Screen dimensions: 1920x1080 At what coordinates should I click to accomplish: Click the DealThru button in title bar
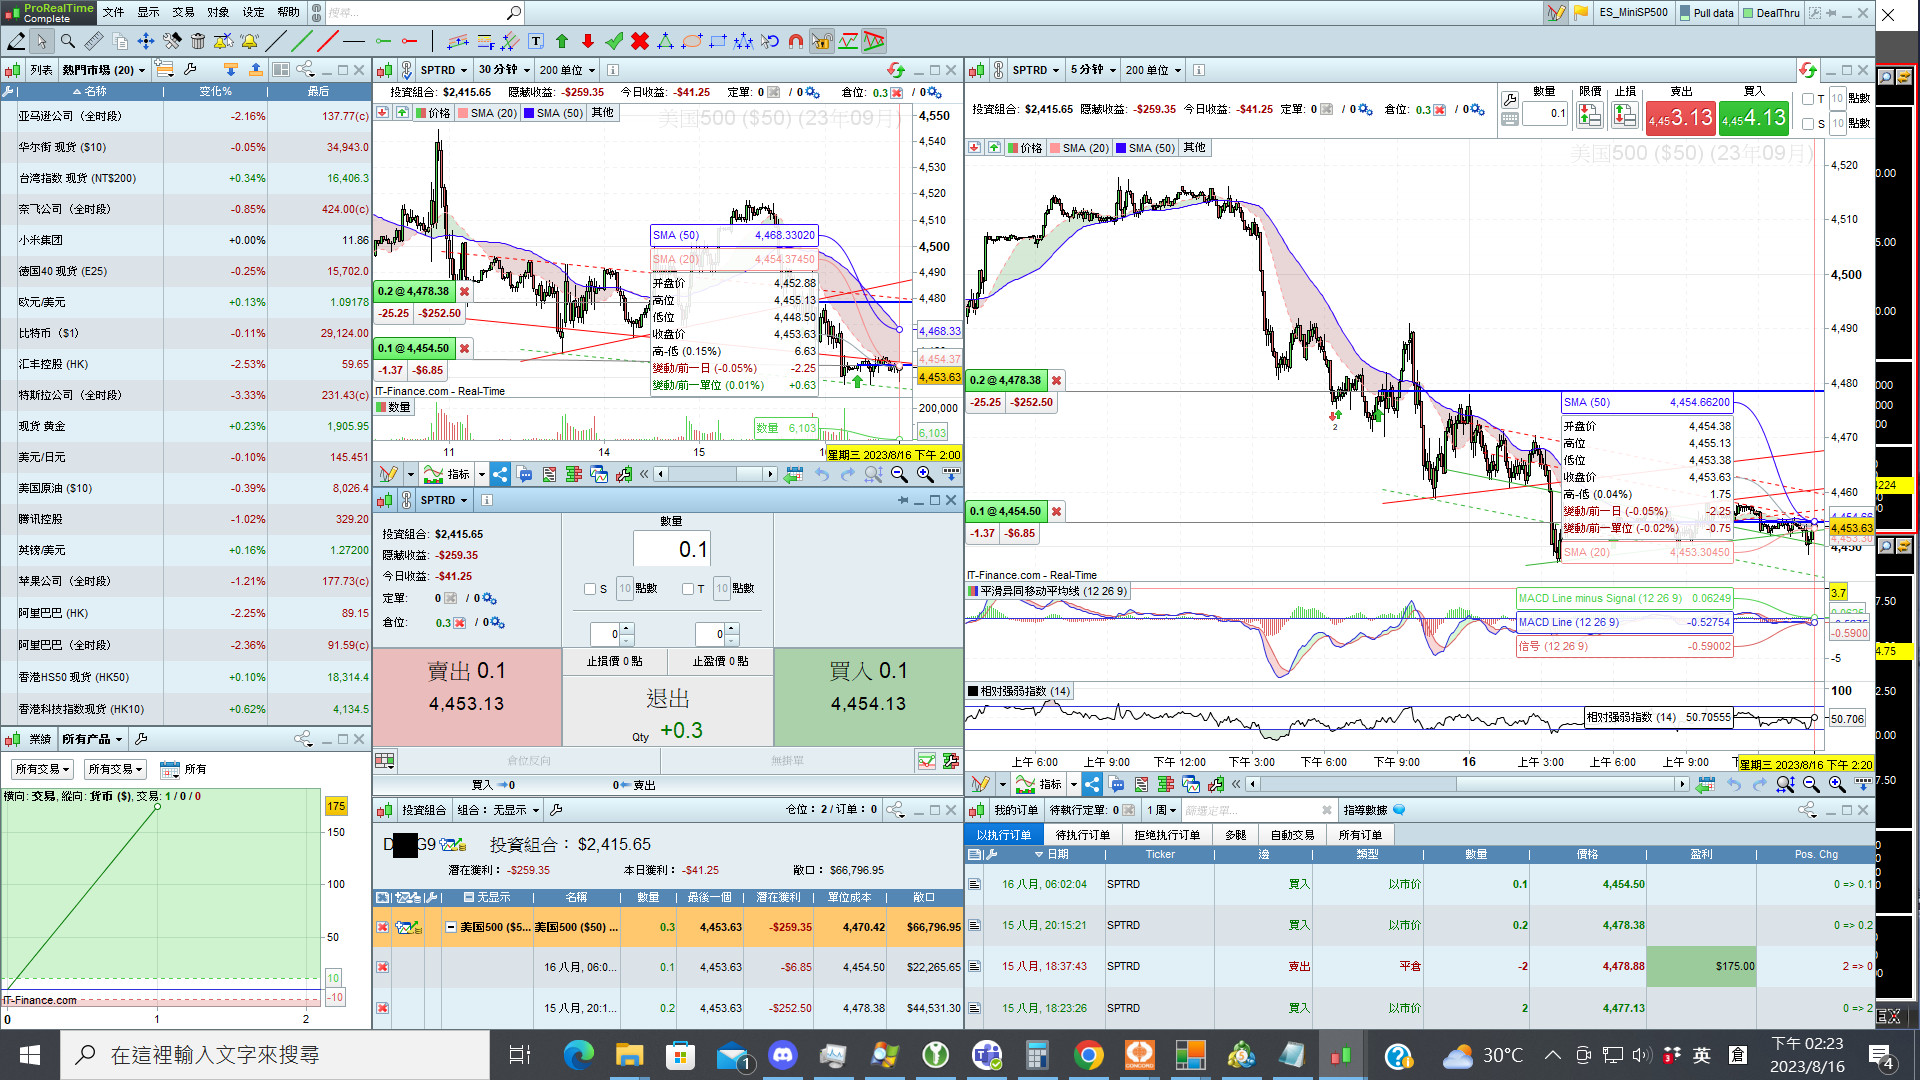click(1770, 13)
